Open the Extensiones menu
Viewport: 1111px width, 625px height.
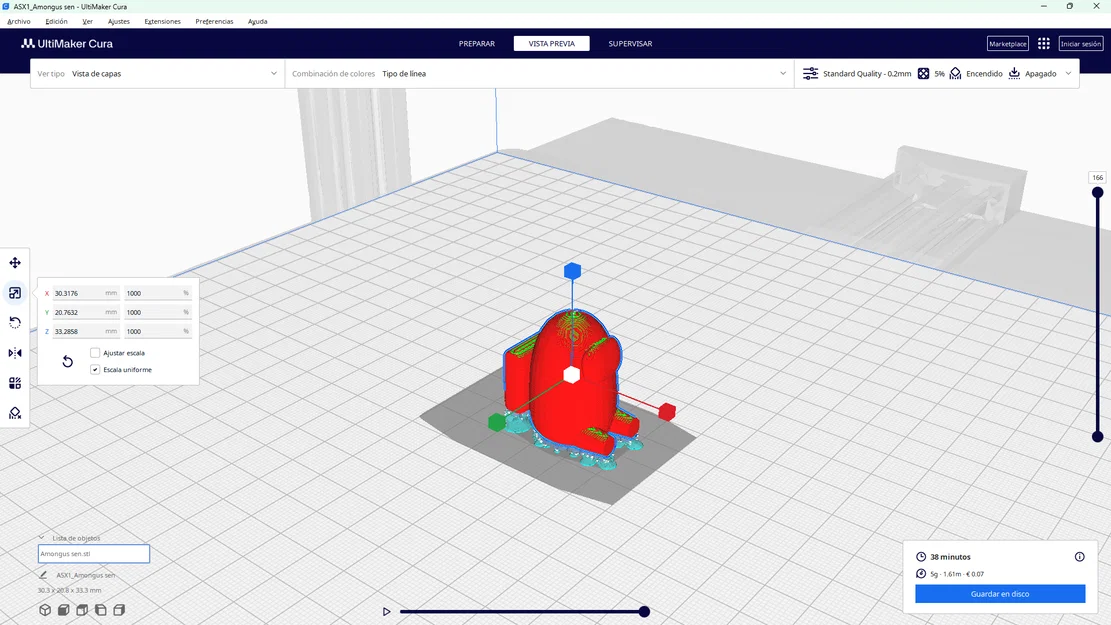[162, 21]
